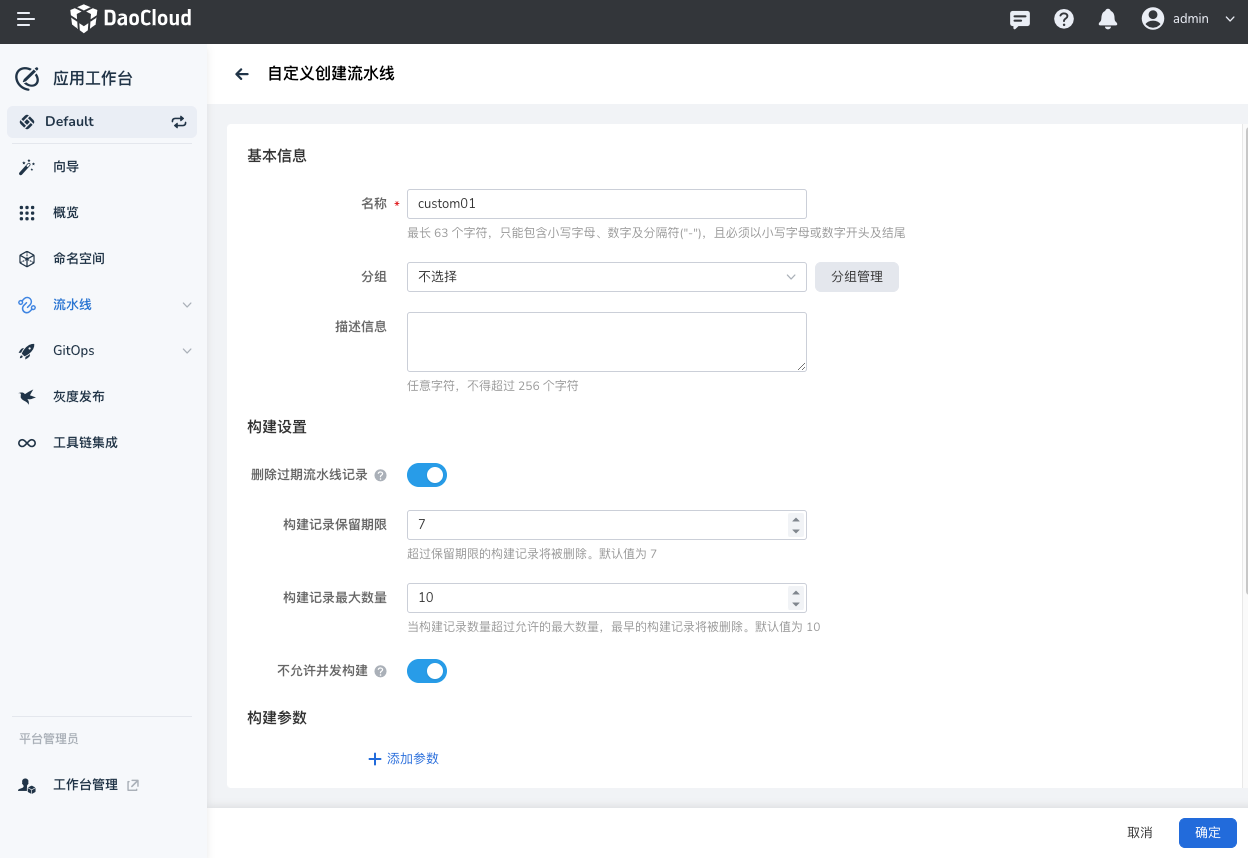Click the 分组管理 button
Viewport: 1248px width, 858px height.
coord(856,277)
